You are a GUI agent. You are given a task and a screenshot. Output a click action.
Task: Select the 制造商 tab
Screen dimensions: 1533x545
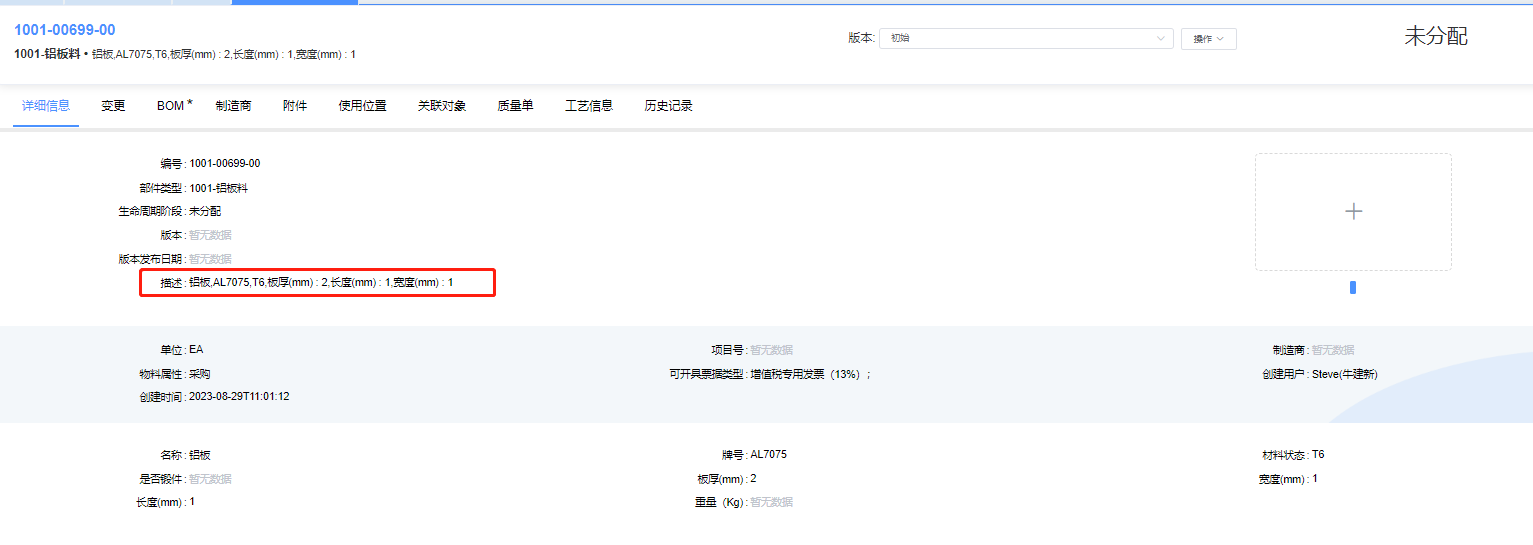[x=233, y=106]
